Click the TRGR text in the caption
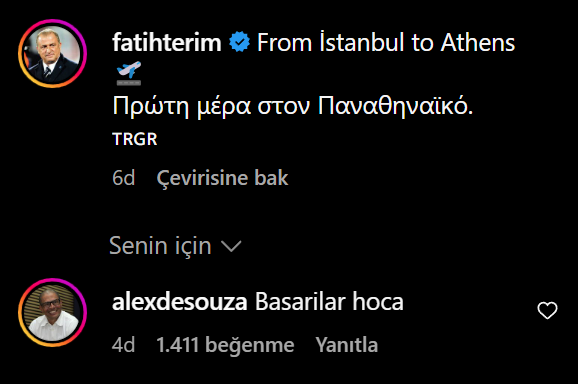 click(x=135, y=139)
